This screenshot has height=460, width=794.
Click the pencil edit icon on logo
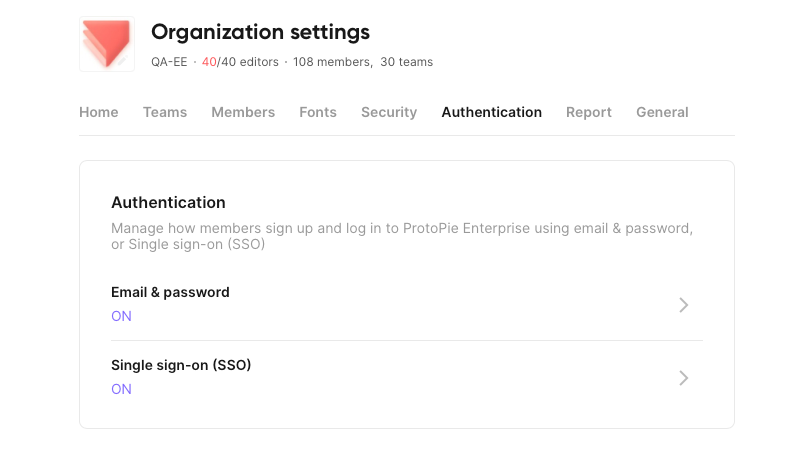click(x=122, y=61)
